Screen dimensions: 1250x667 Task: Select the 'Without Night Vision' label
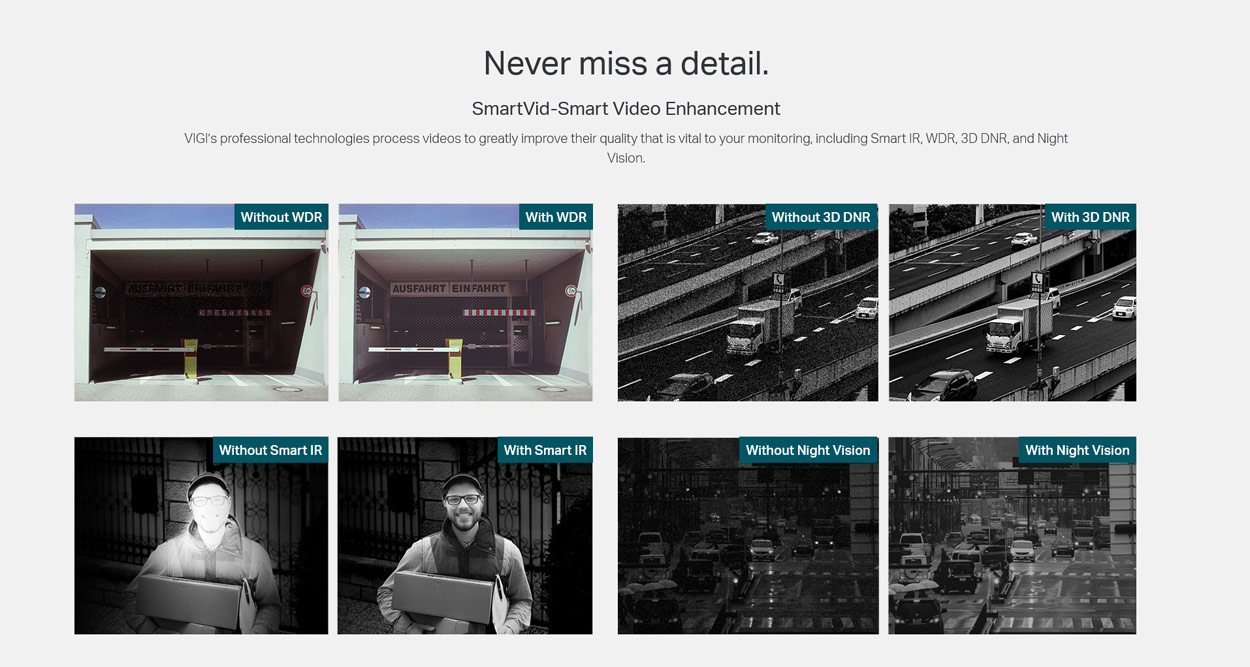click(808, 450)
